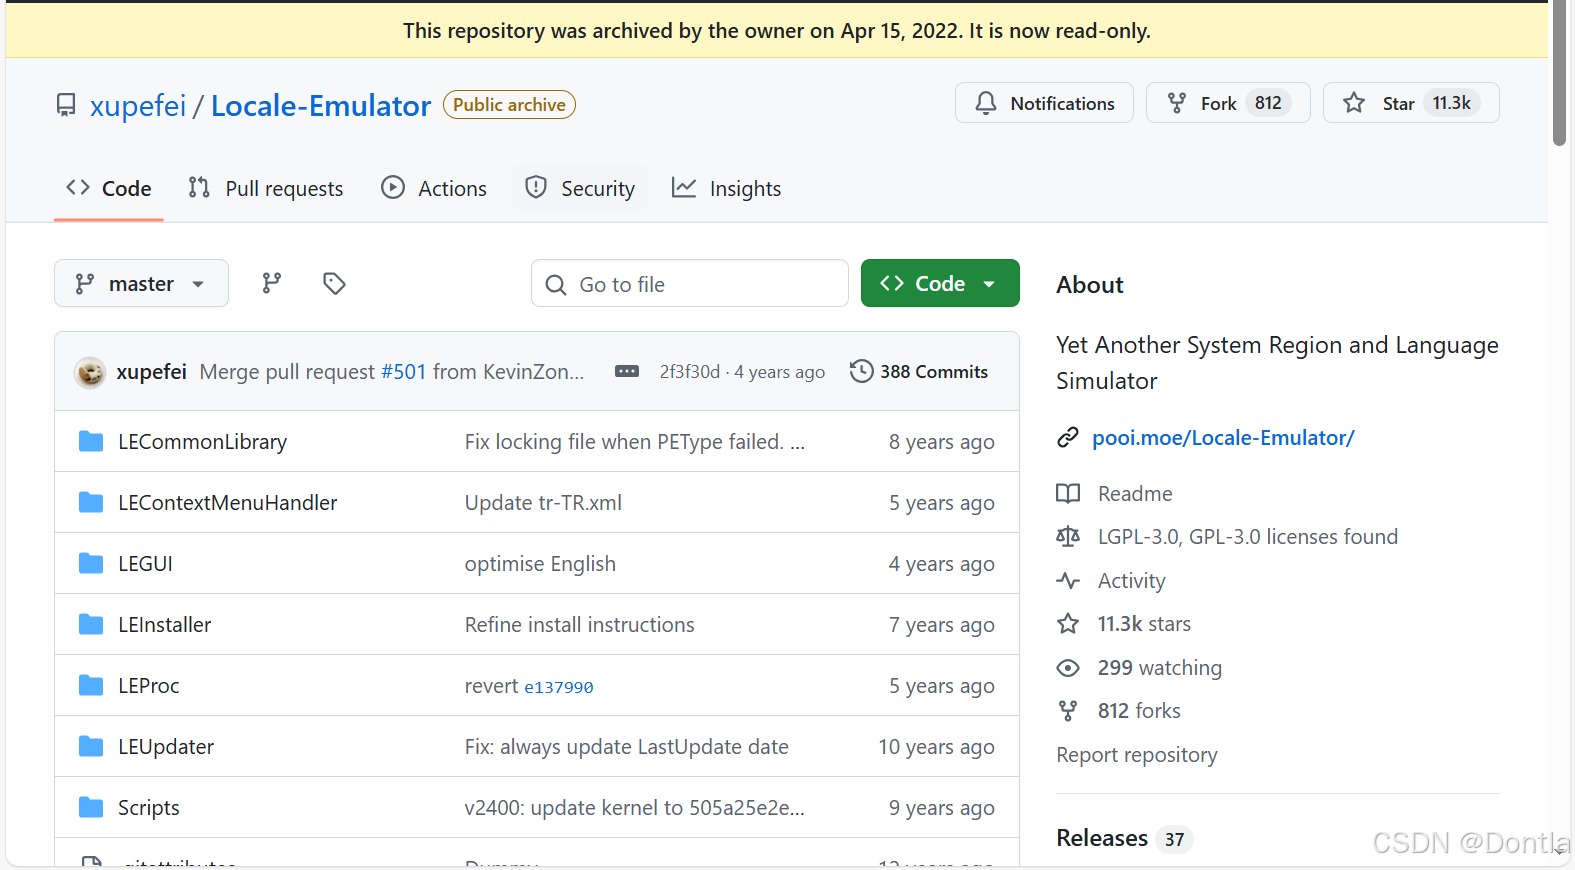Open the LEInstaller folder
This screenshot has width=1575, height=870.
point(165,624)
